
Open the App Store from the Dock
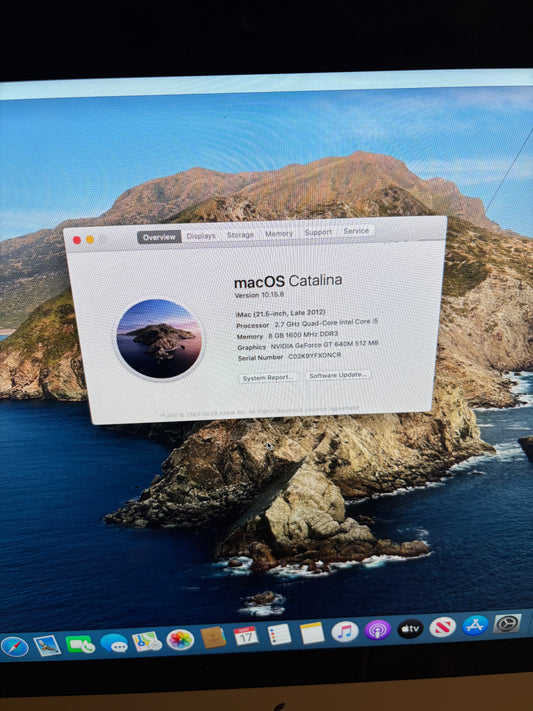point(475,625)
